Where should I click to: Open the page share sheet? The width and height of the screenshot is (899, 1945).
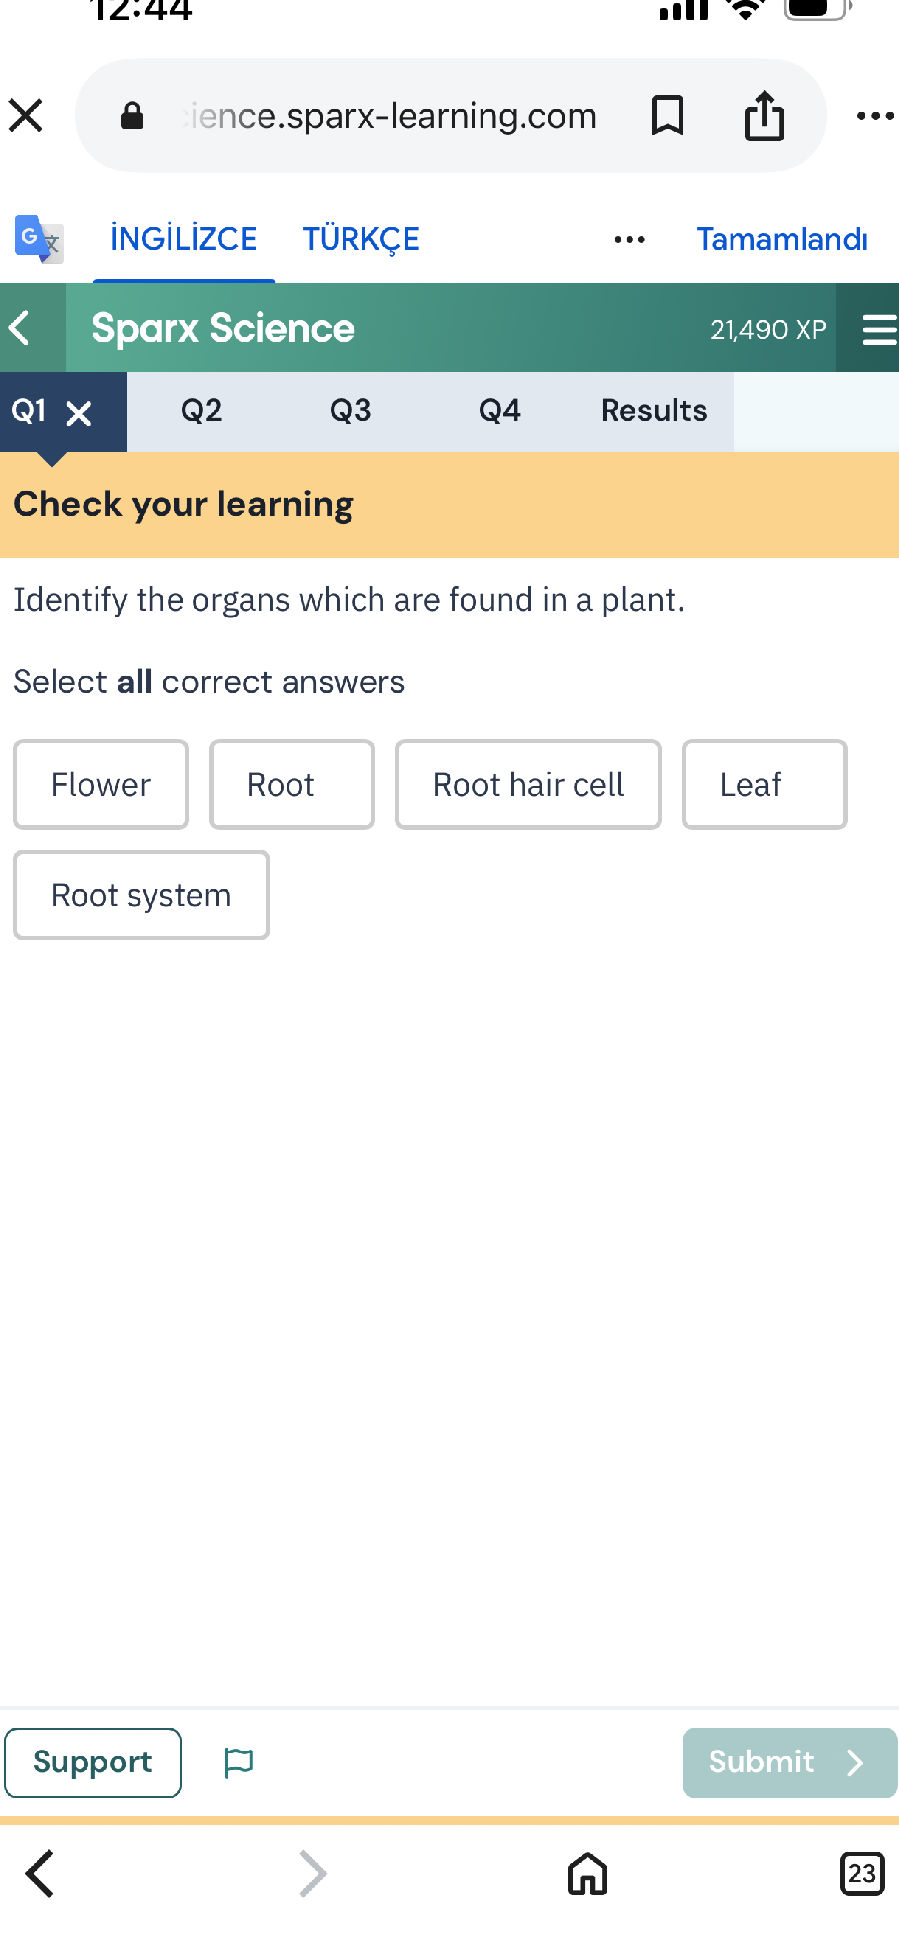click(x=763, y=115)
